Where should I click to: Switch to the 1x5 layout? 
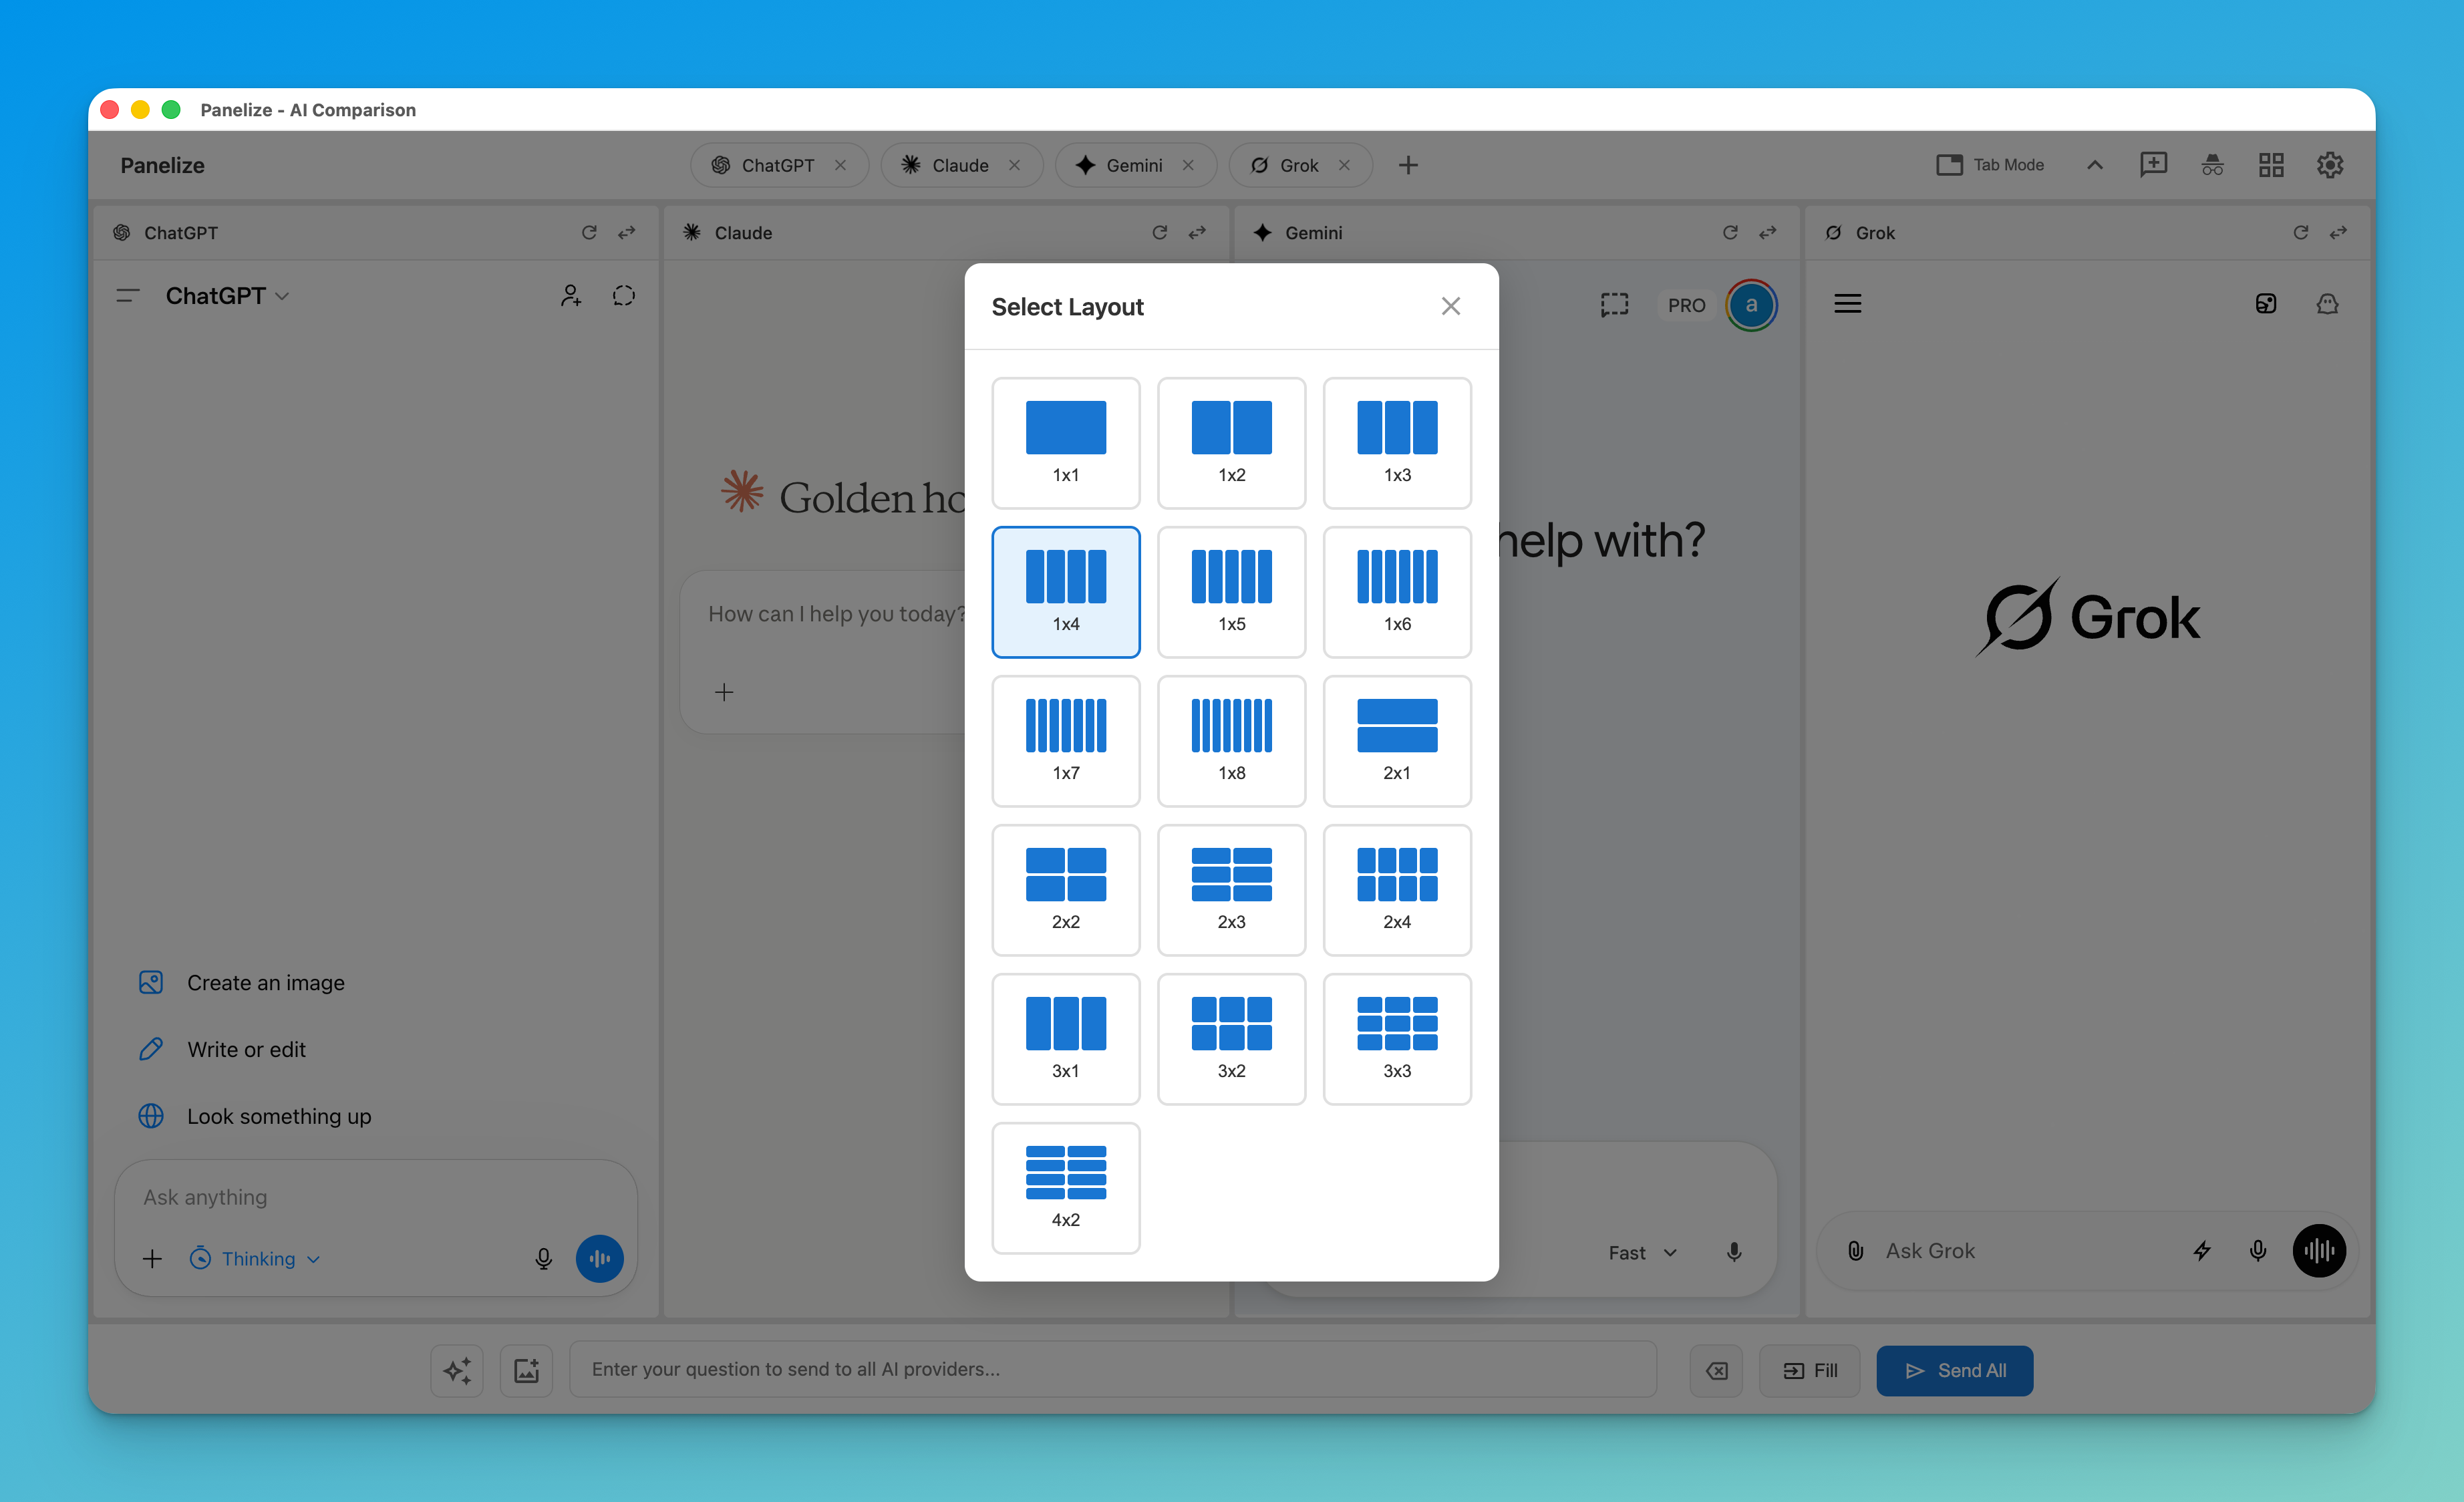(x=1231, y=591)
